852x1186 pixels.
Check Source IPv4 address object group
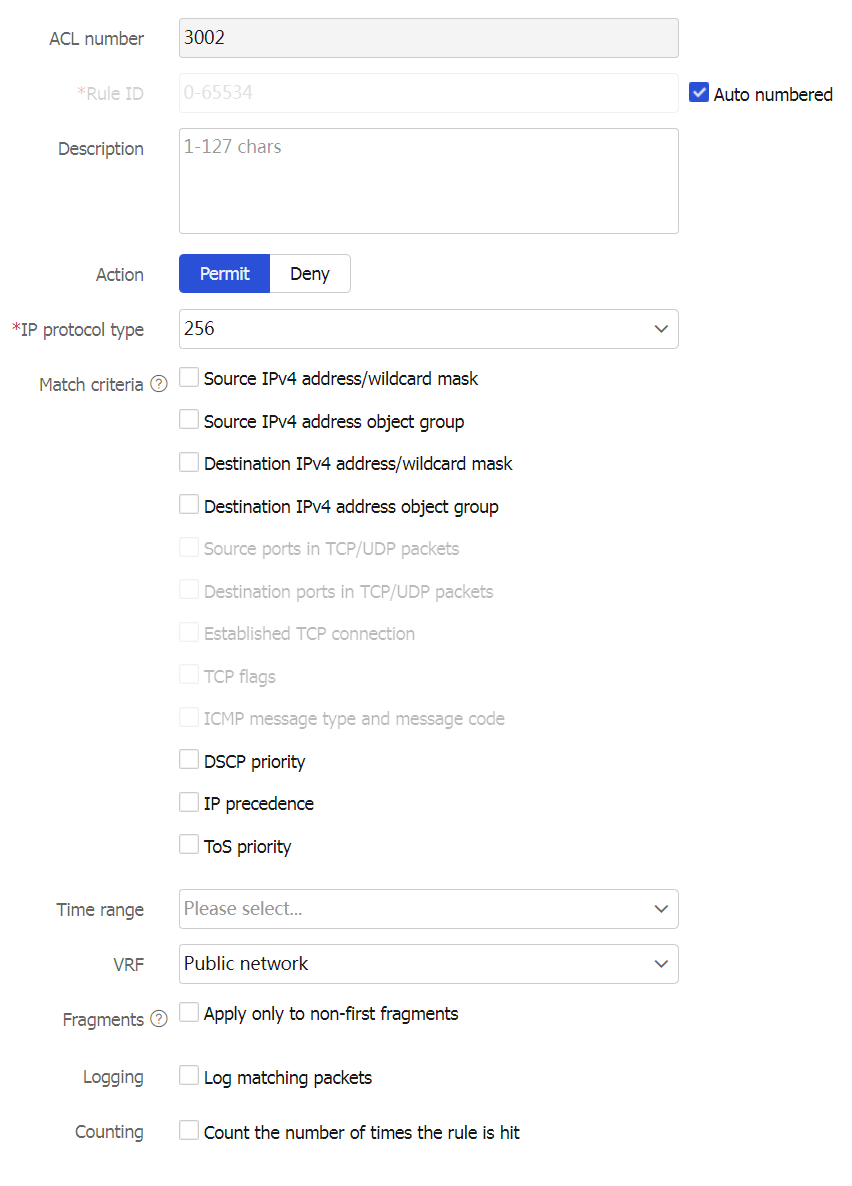[x=189, y=421]
